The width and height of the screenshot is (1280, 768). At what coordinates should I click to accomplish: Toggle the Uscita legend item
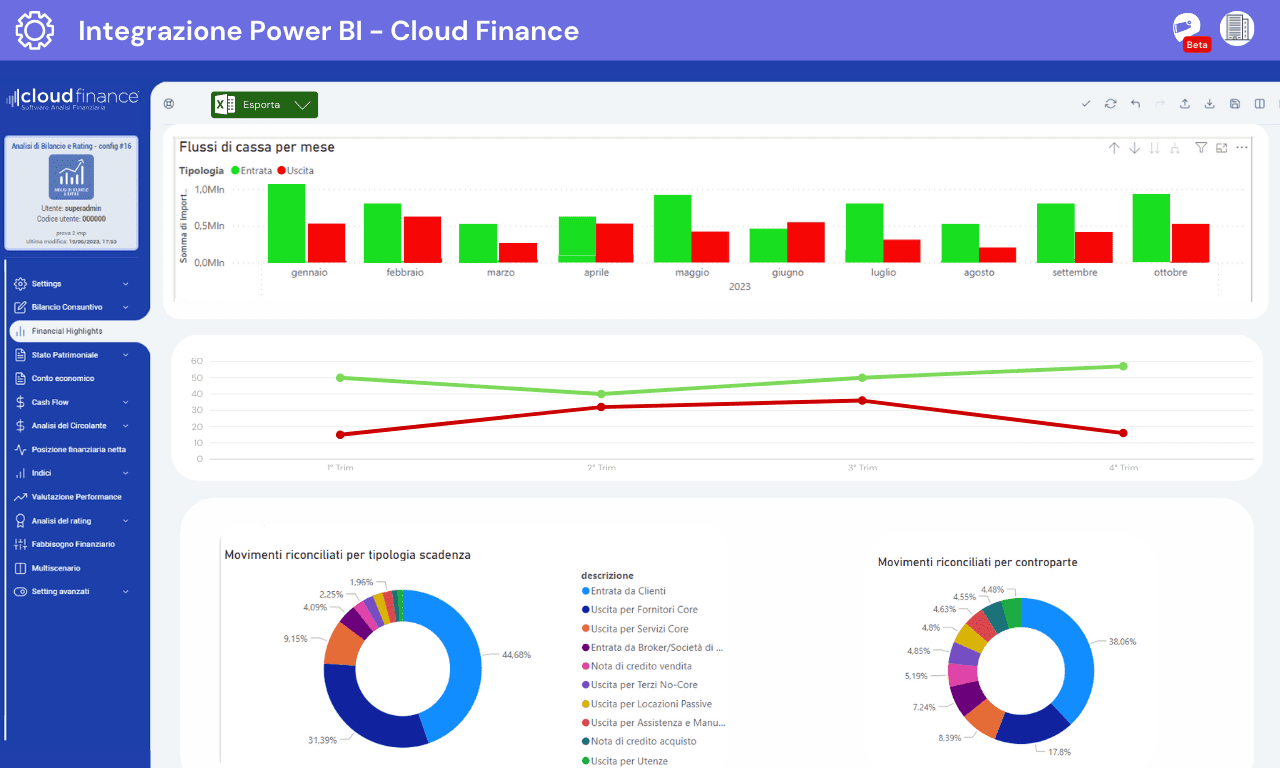point(295,171)
